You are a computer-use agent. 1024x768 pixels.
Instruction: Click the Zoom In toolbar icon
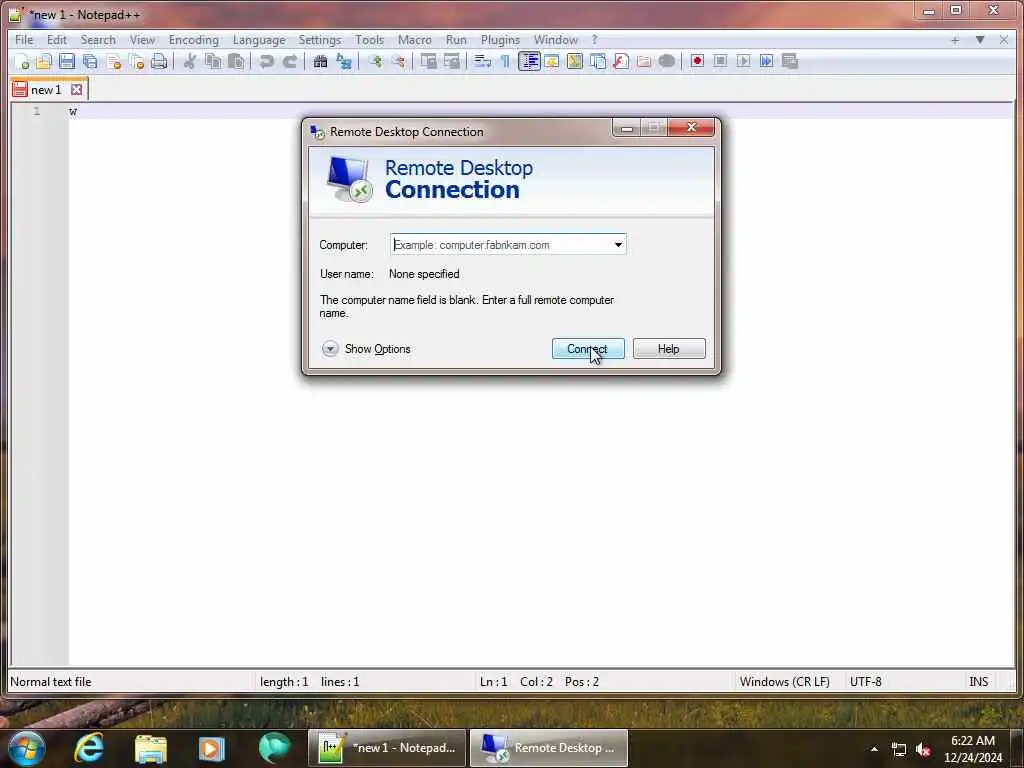(x=375, y=61)
